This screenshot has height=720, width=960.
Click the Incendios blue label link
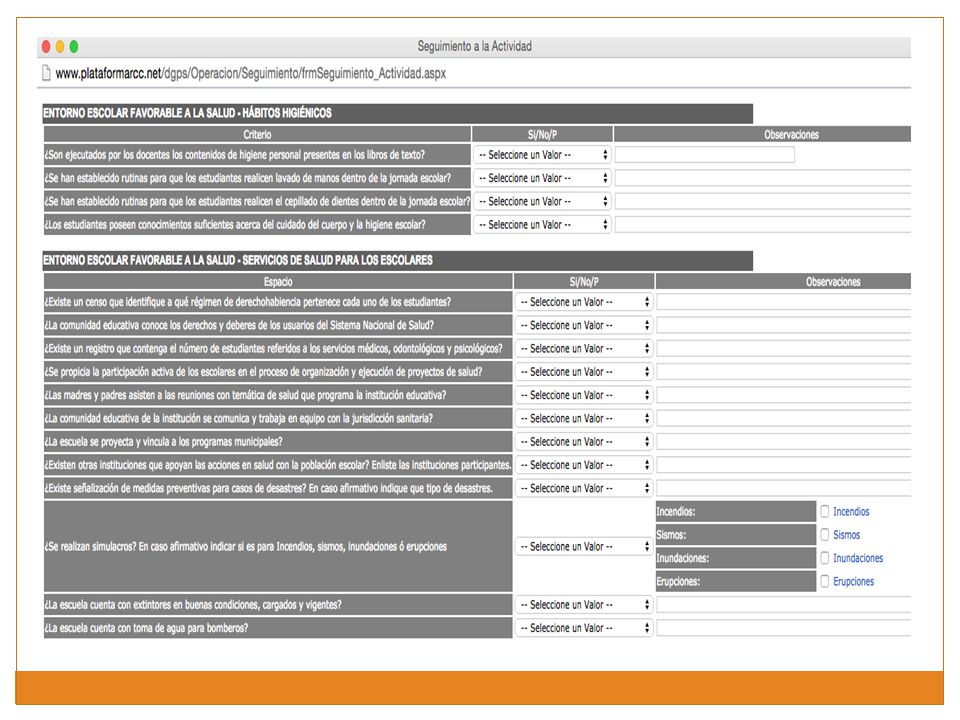coord(851,511)
